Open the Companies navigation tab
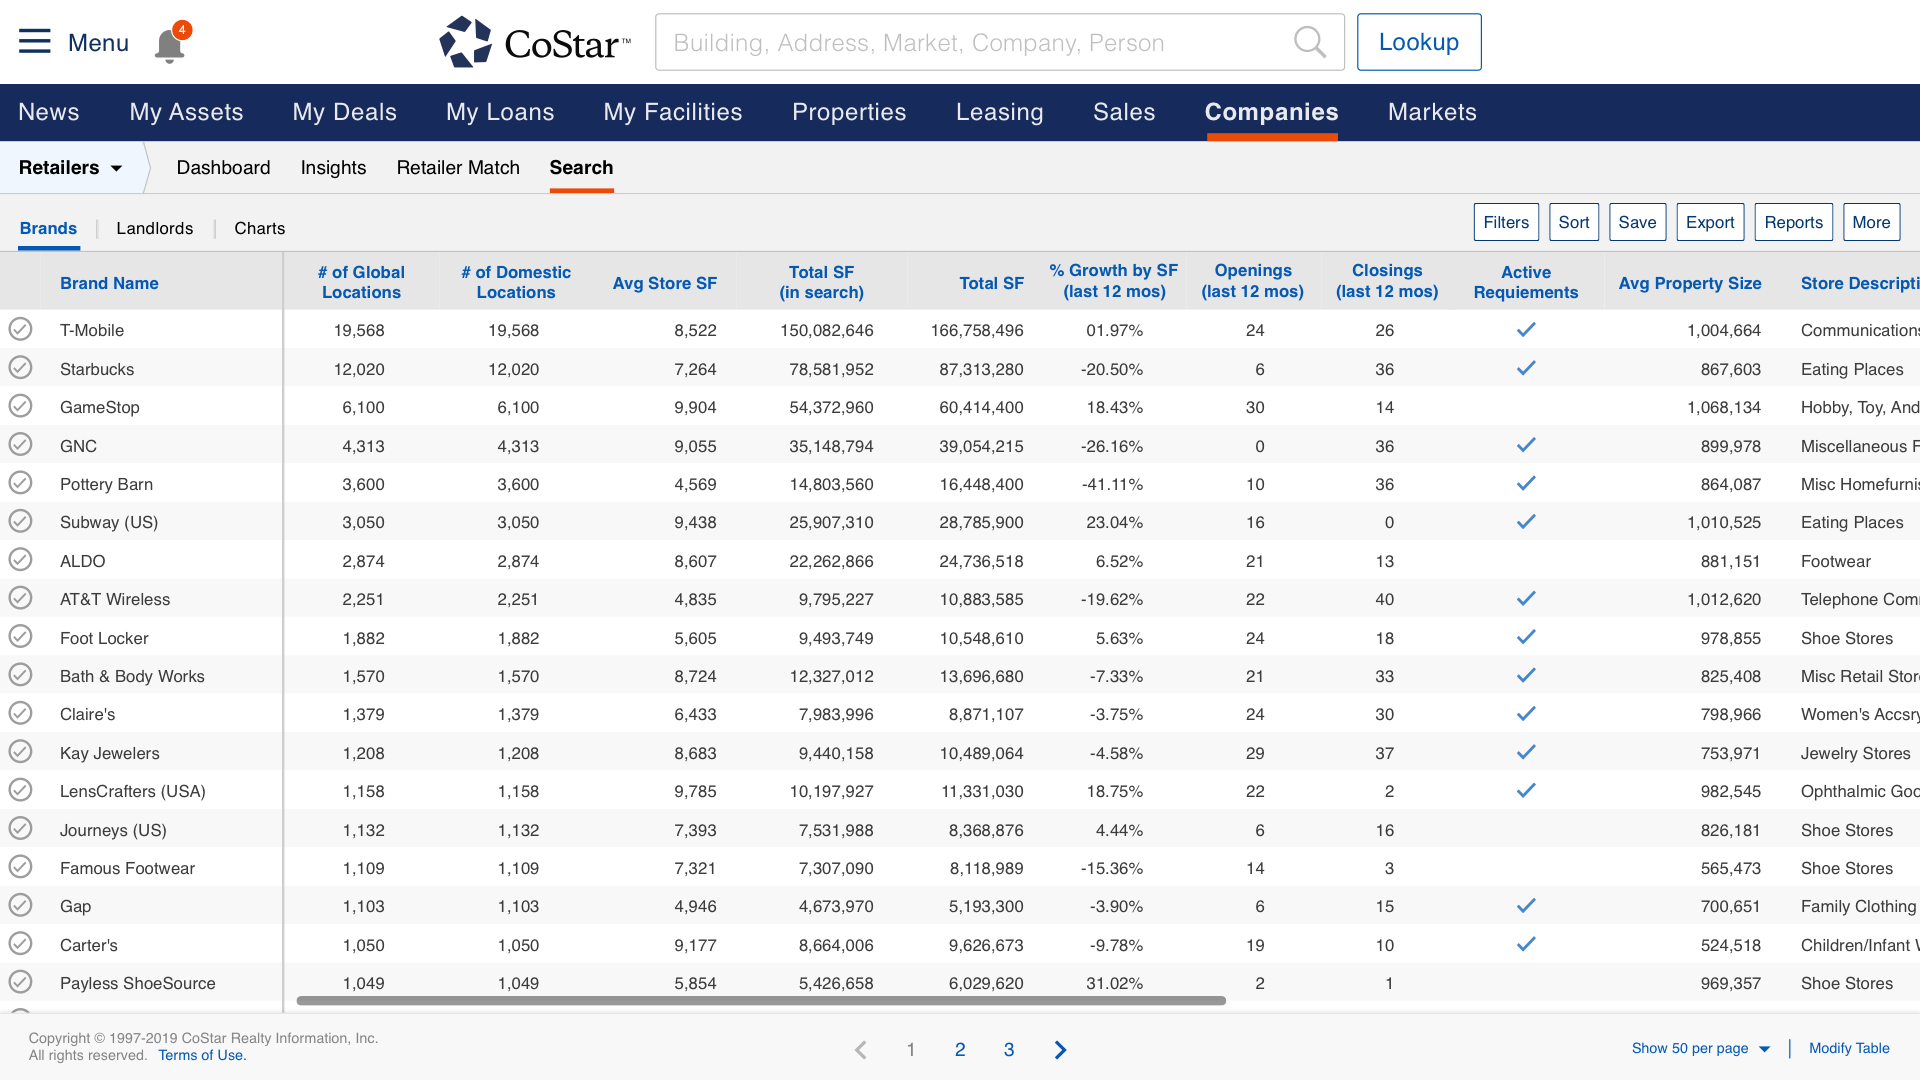Viewport: 1920px width, 1080px height. coord(1271,112)
